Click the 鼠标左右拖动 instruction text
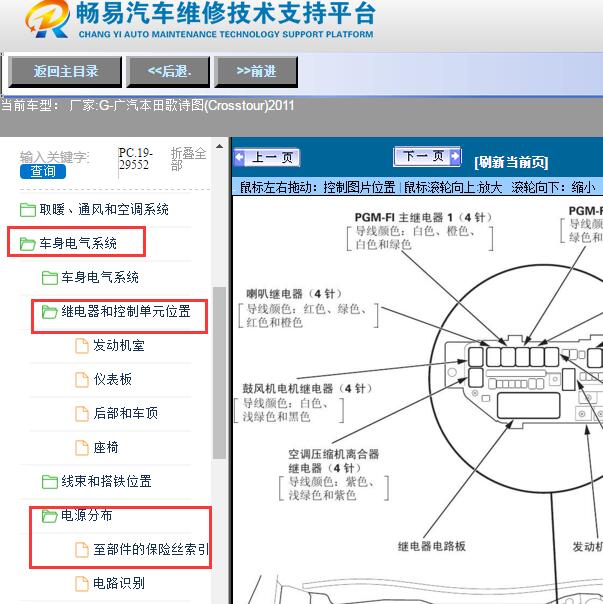This screenshot has height=604, width=603. tap(317, 188)
